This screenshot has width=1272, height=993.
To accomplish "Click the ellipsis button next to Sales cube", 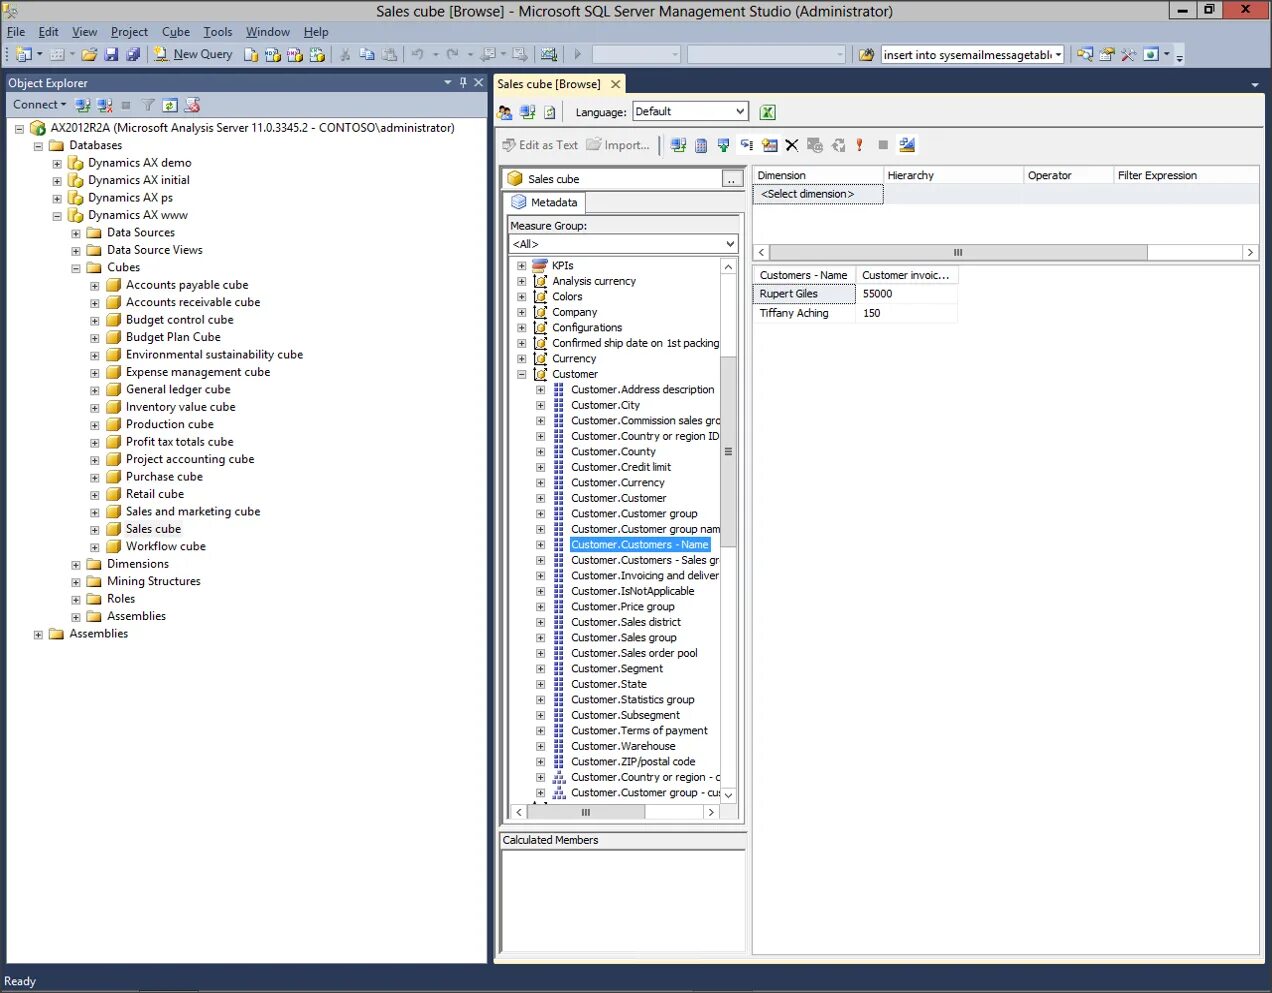I will 732,179.
